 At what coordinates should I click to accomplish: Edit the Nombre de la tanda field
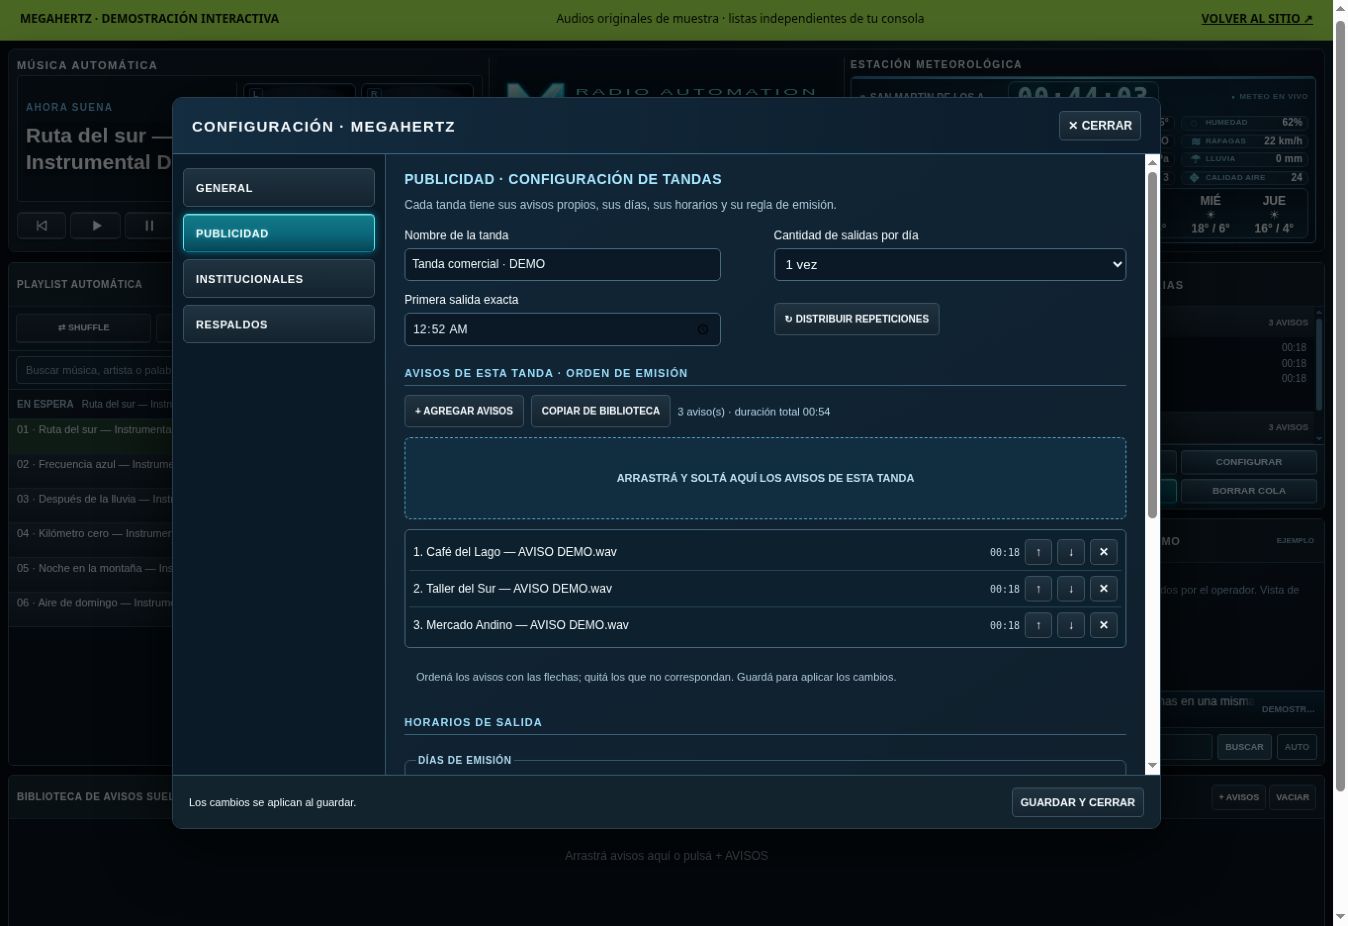tap(562, 264)
